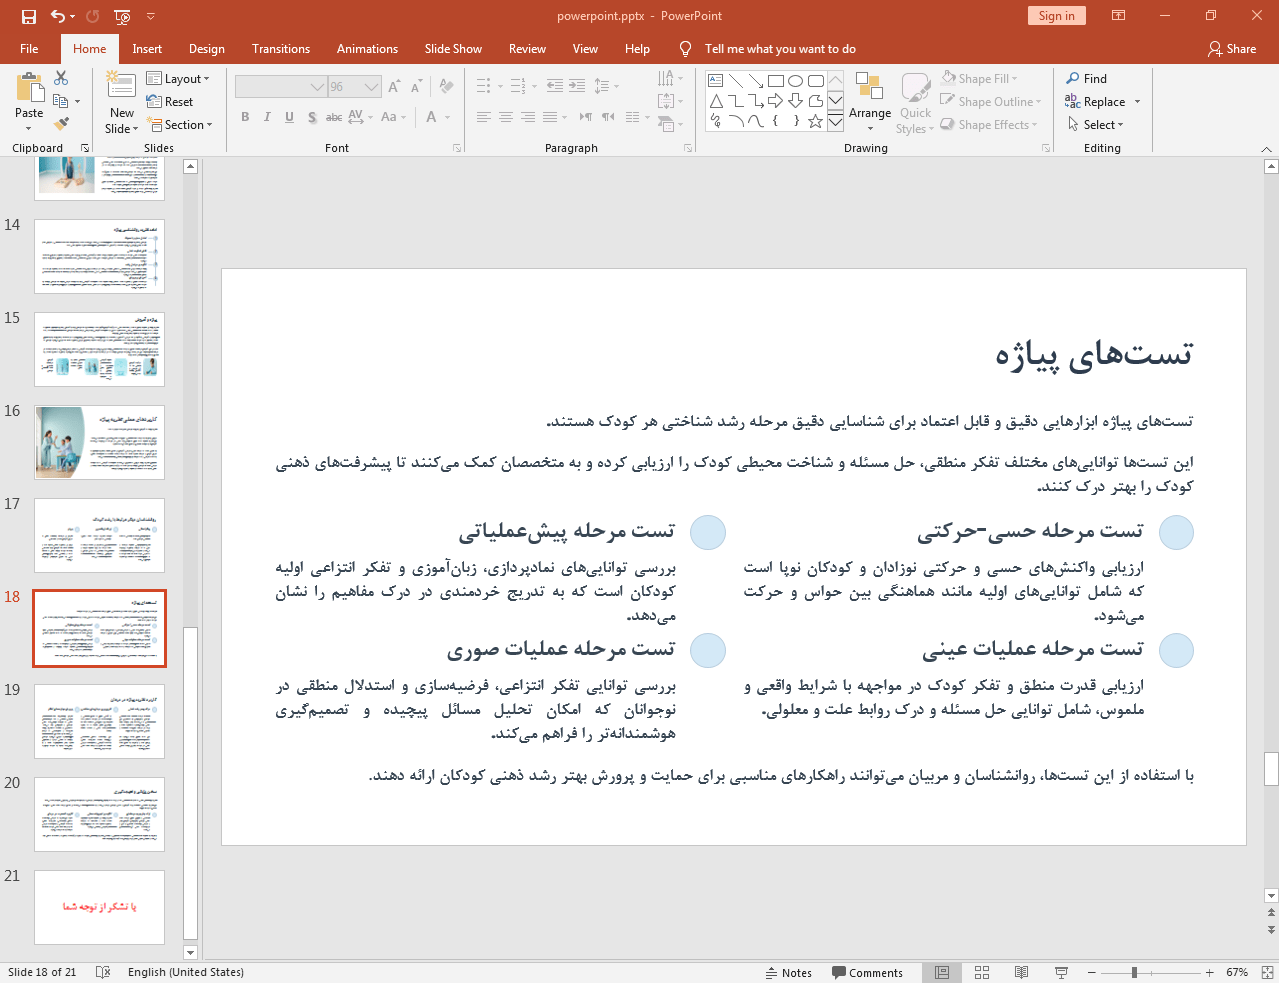1279x983 pixels.
Task: Click the Paste clipboard icon
Action: [x=29, y=92]
